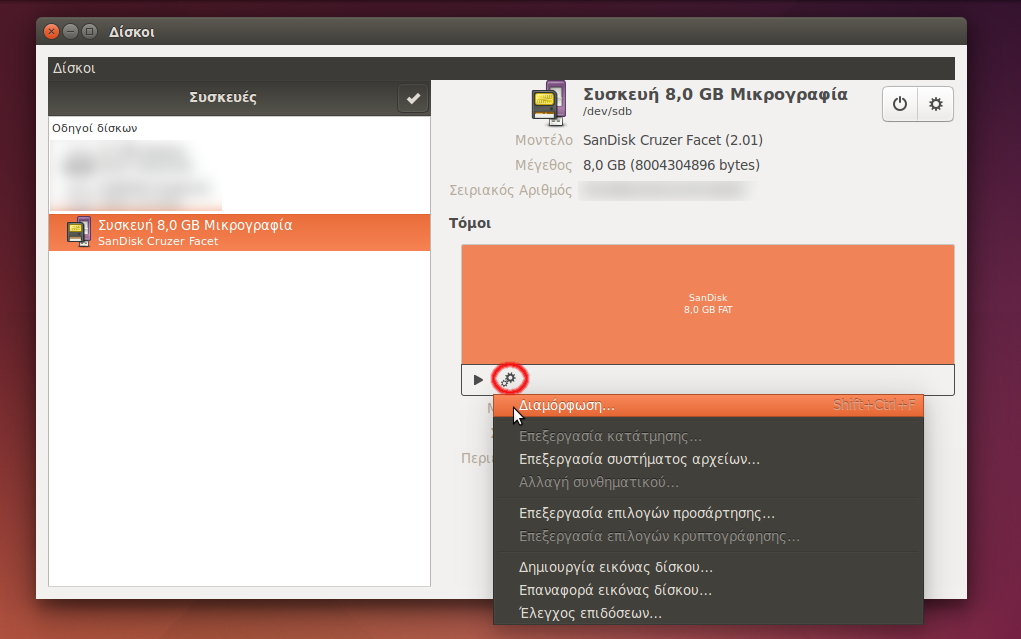Choose Επαναφορά εικόνας δίσκου… menu item

click(615, 590)
